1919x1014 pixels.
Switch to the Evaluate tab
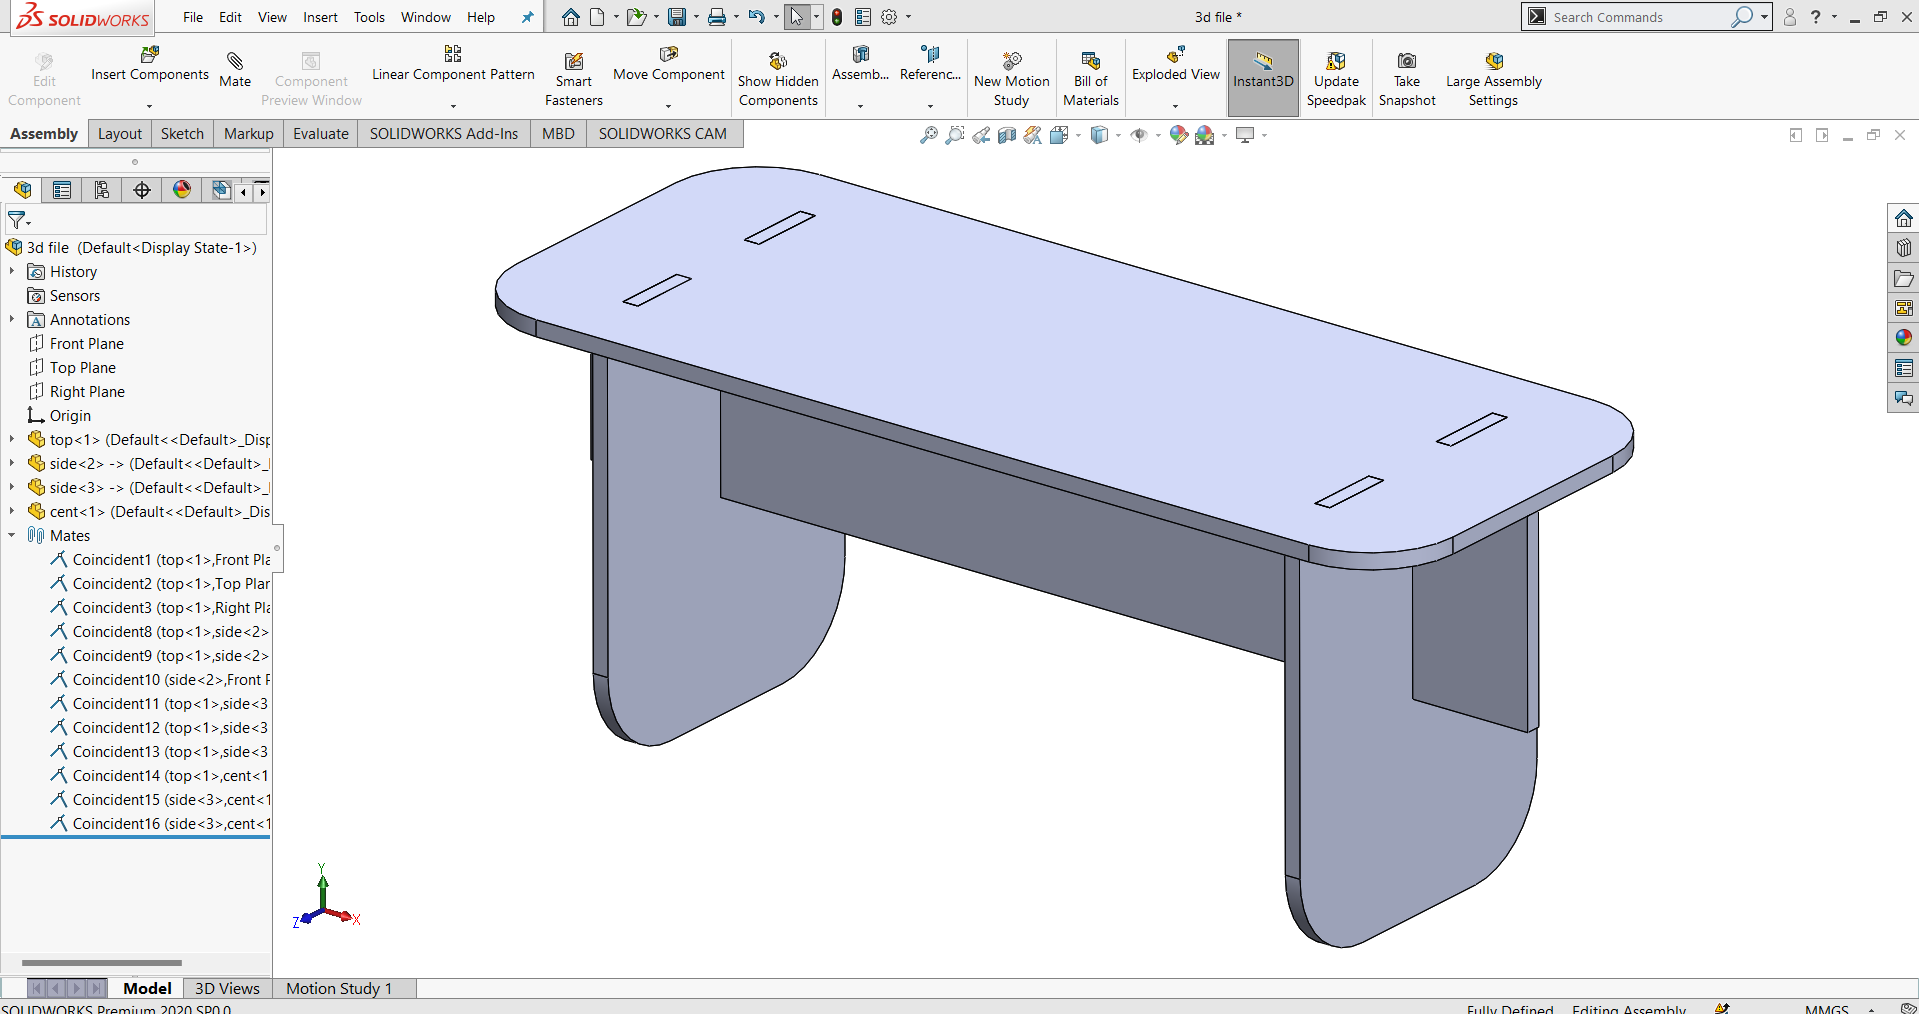tap(320, 134)
